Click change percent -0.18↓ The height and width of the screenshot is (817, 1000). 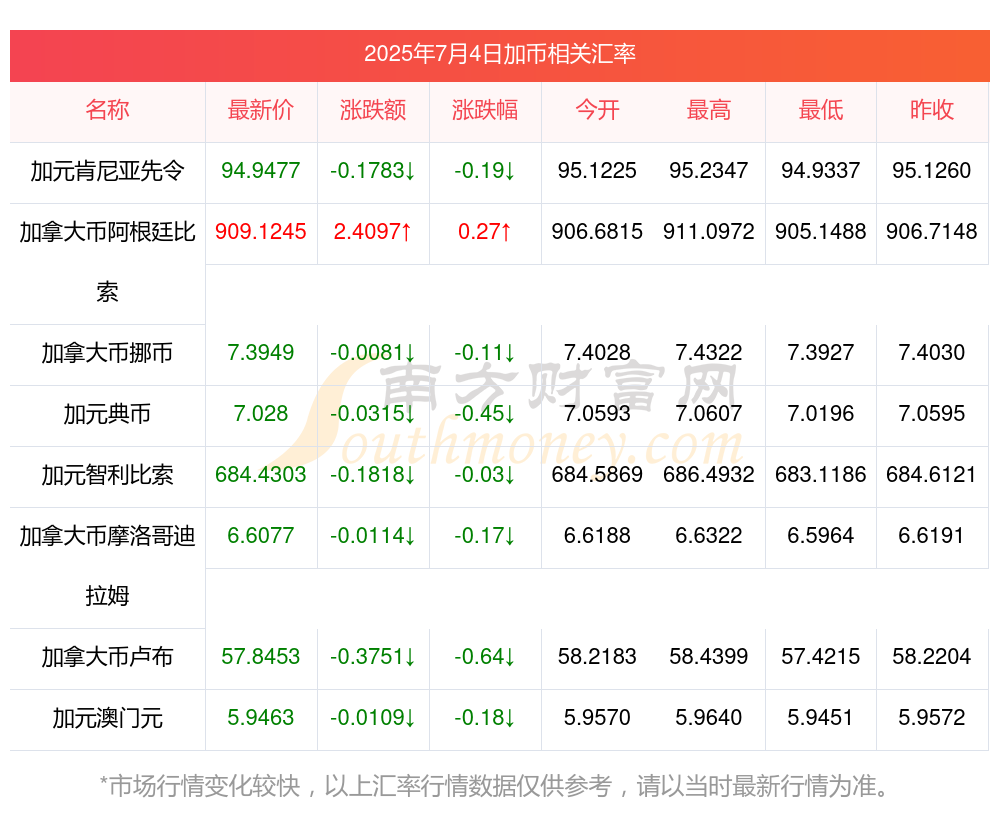point(485,718)
